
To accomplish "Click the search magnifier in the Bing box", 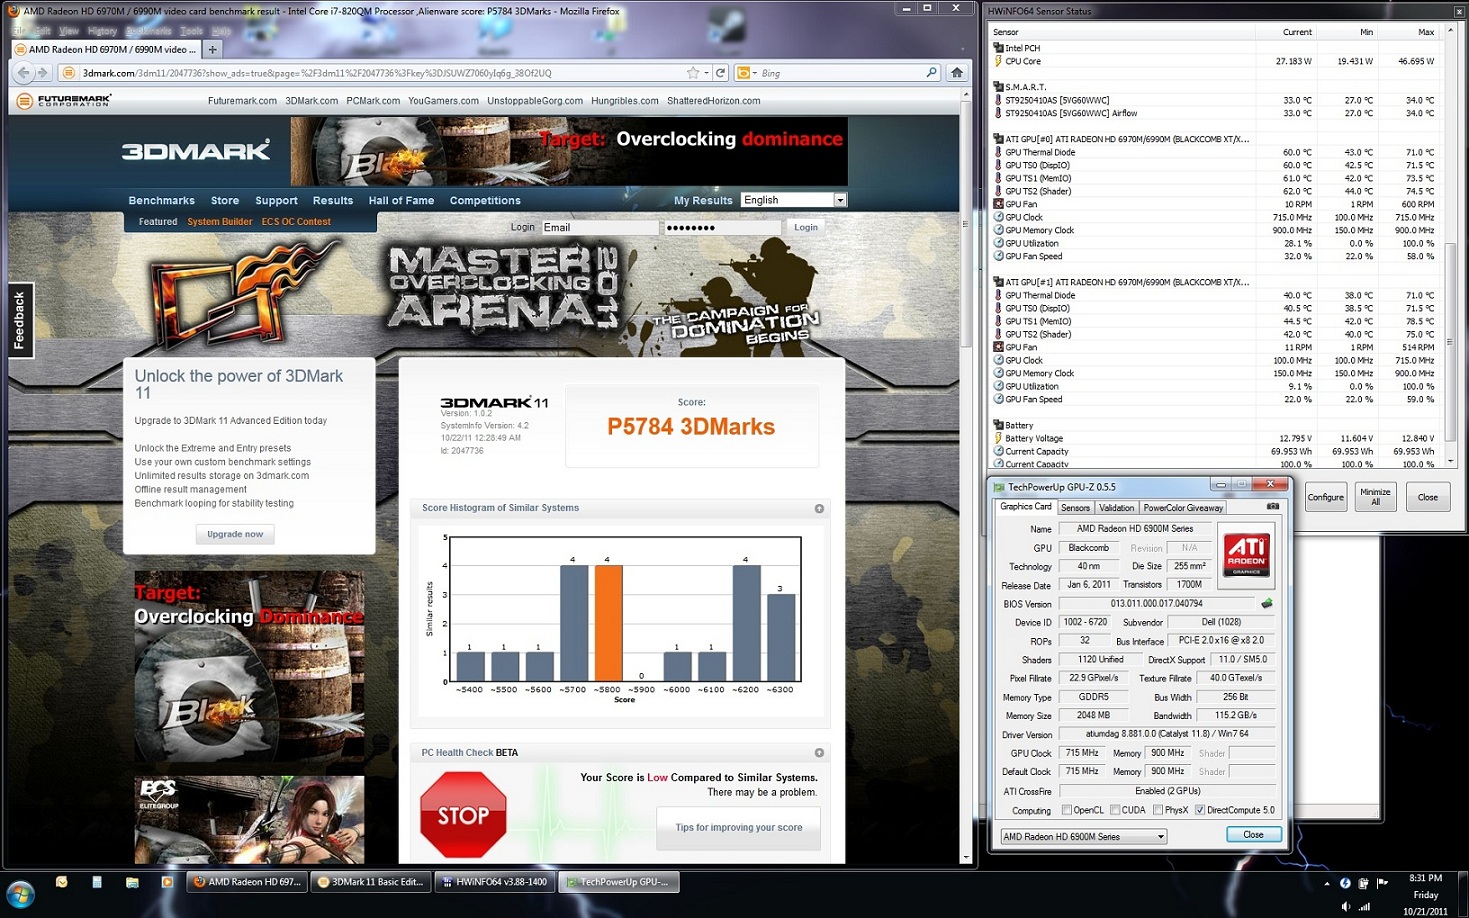I will point(931,72).
